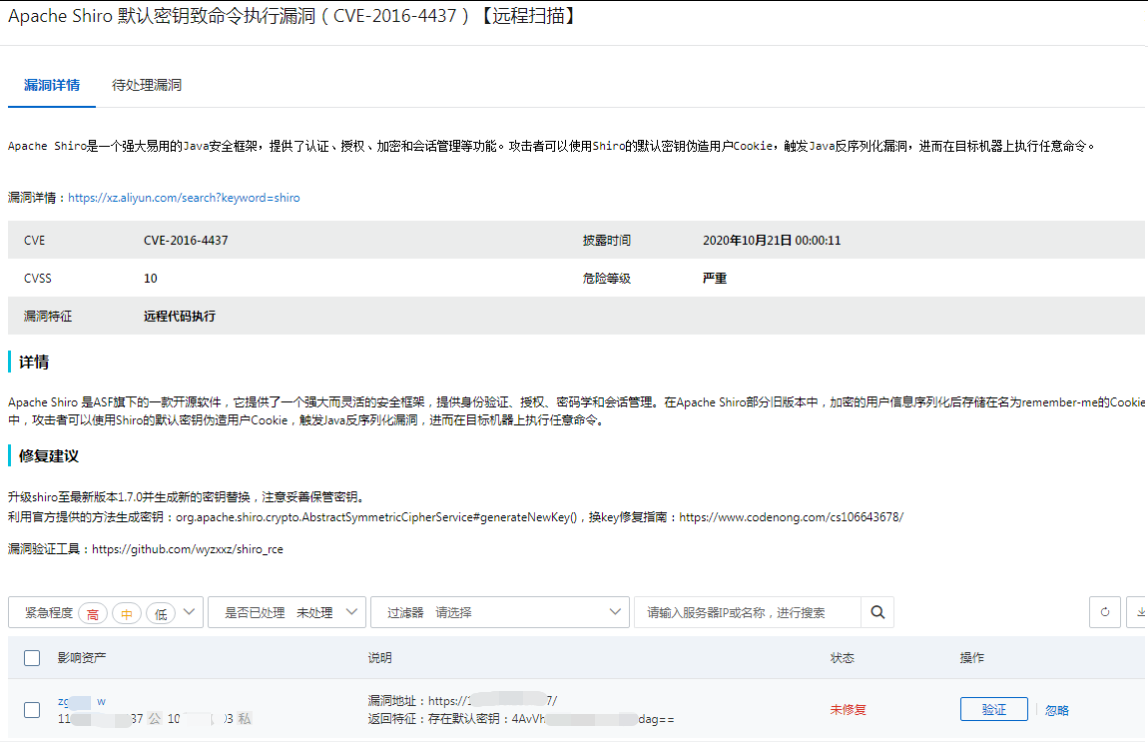The image size is (1148, 742).
Task: Click the 严重 danger level value
Action: (x=715, y=278)
